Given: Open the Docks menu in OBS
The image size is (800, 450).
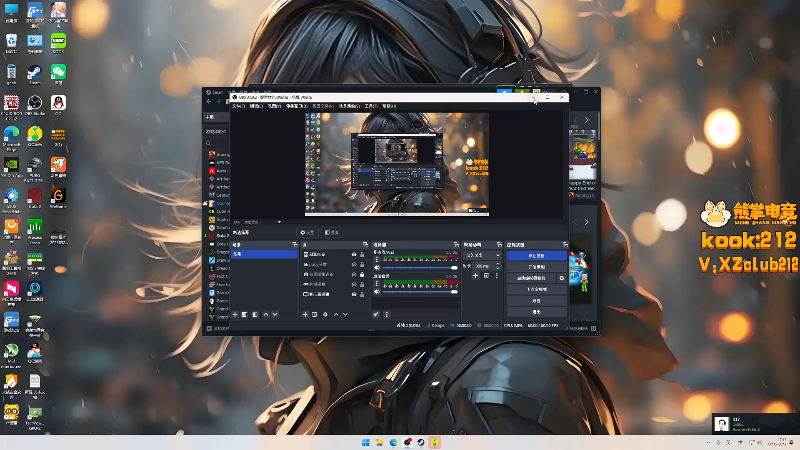Looking at the screenshot, I should [x=296, y=106].
